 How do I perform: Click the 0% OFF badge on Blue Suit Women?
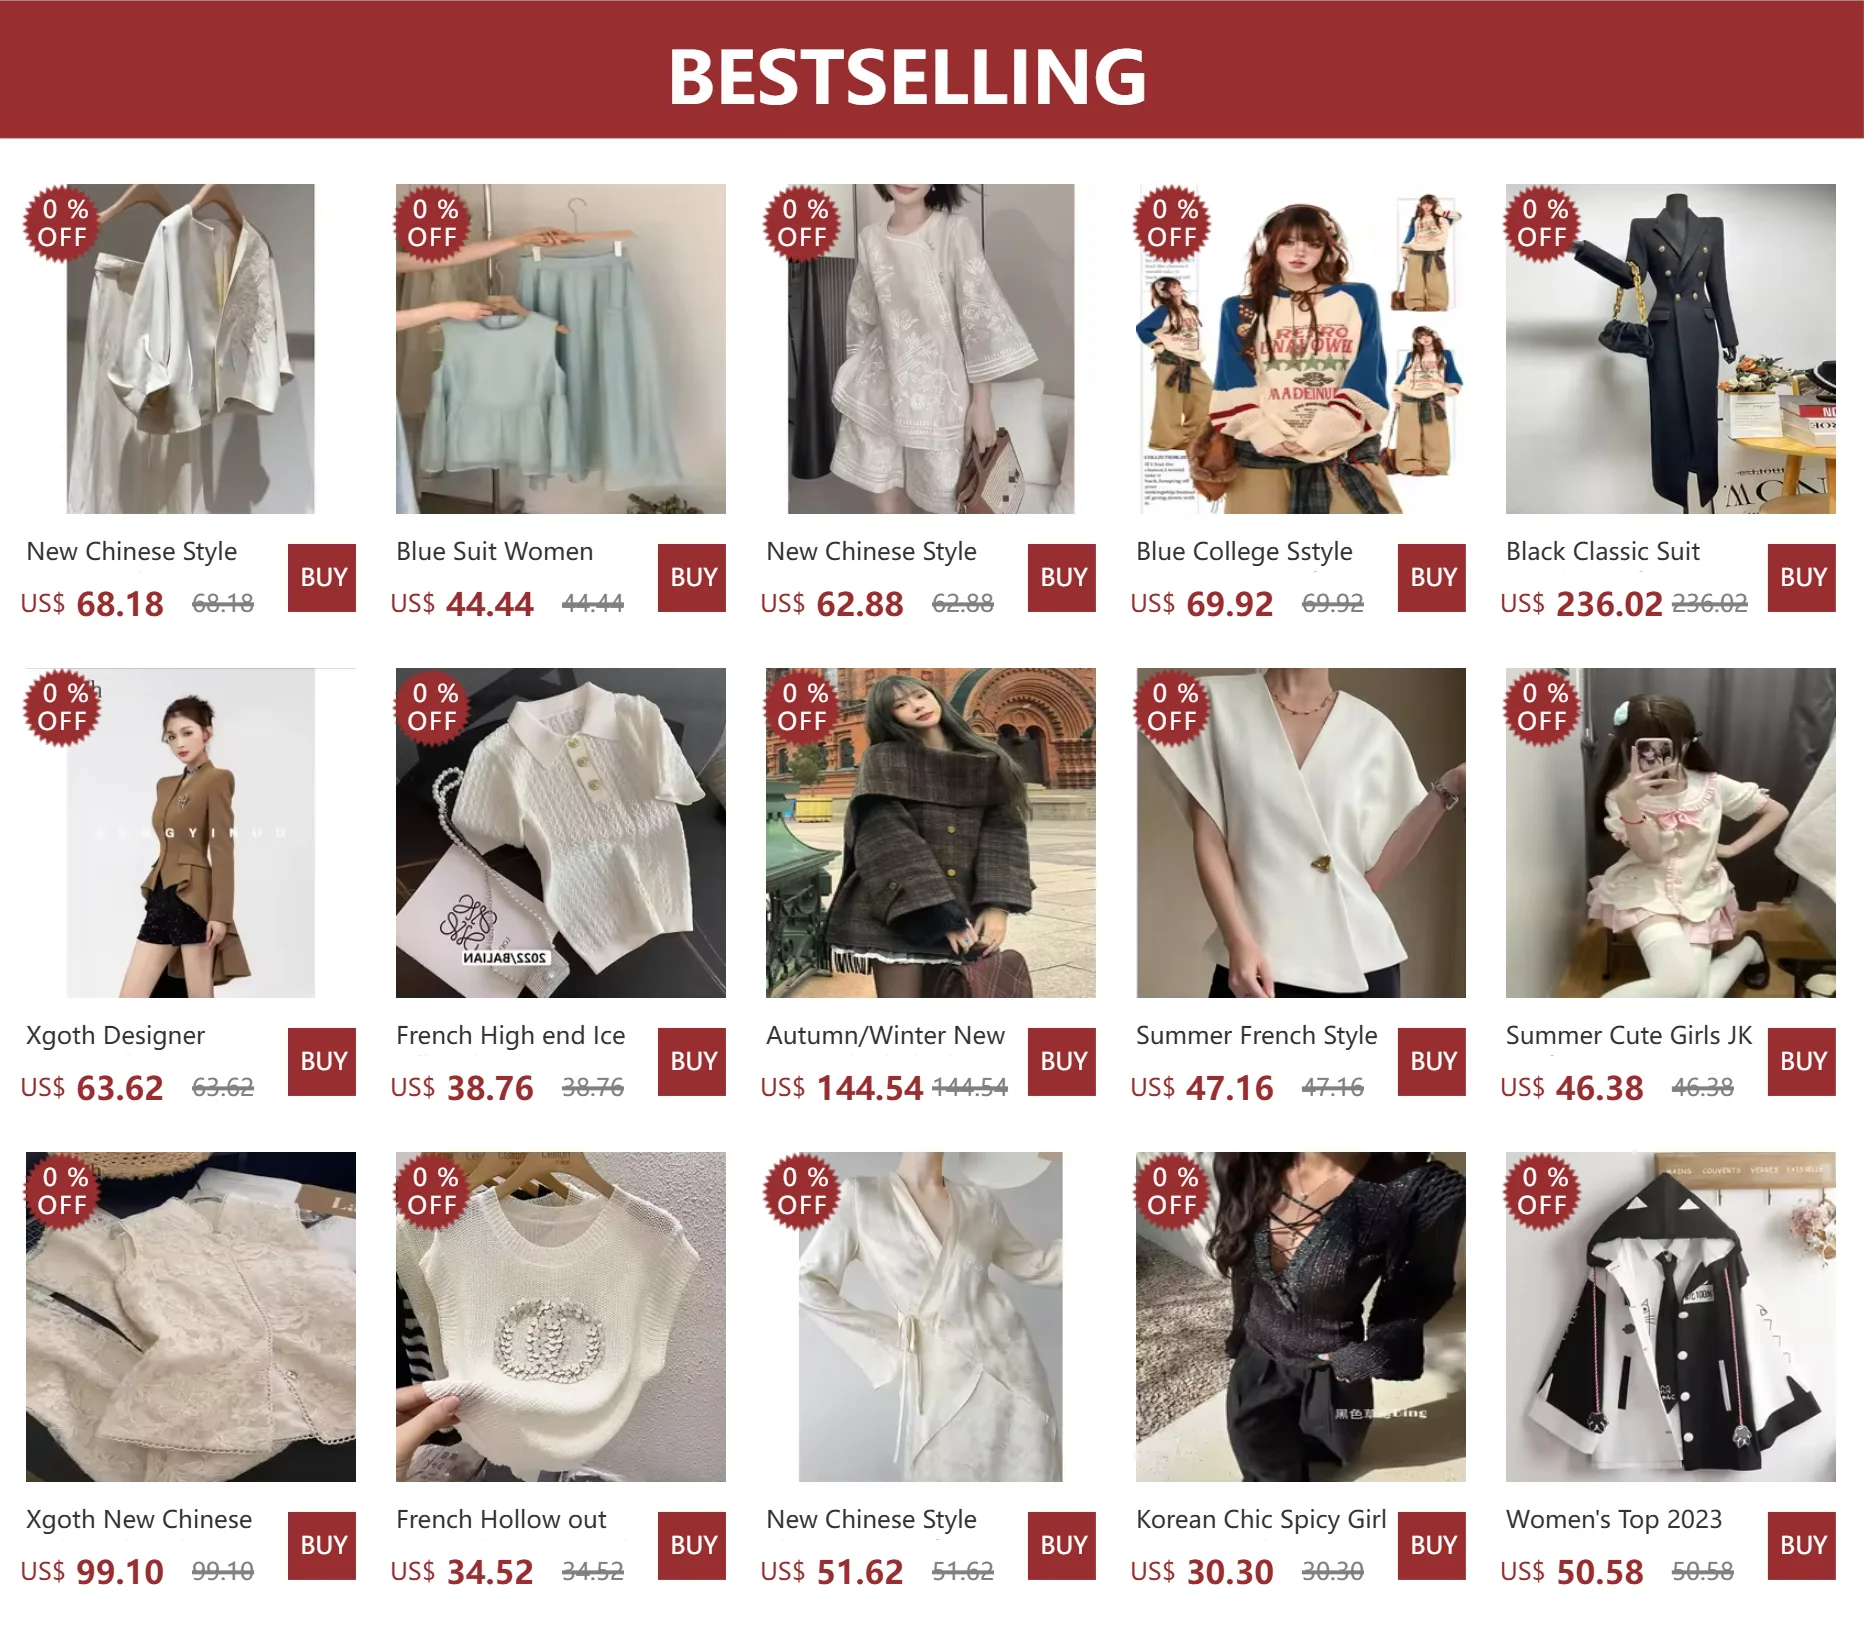[433, 223]
